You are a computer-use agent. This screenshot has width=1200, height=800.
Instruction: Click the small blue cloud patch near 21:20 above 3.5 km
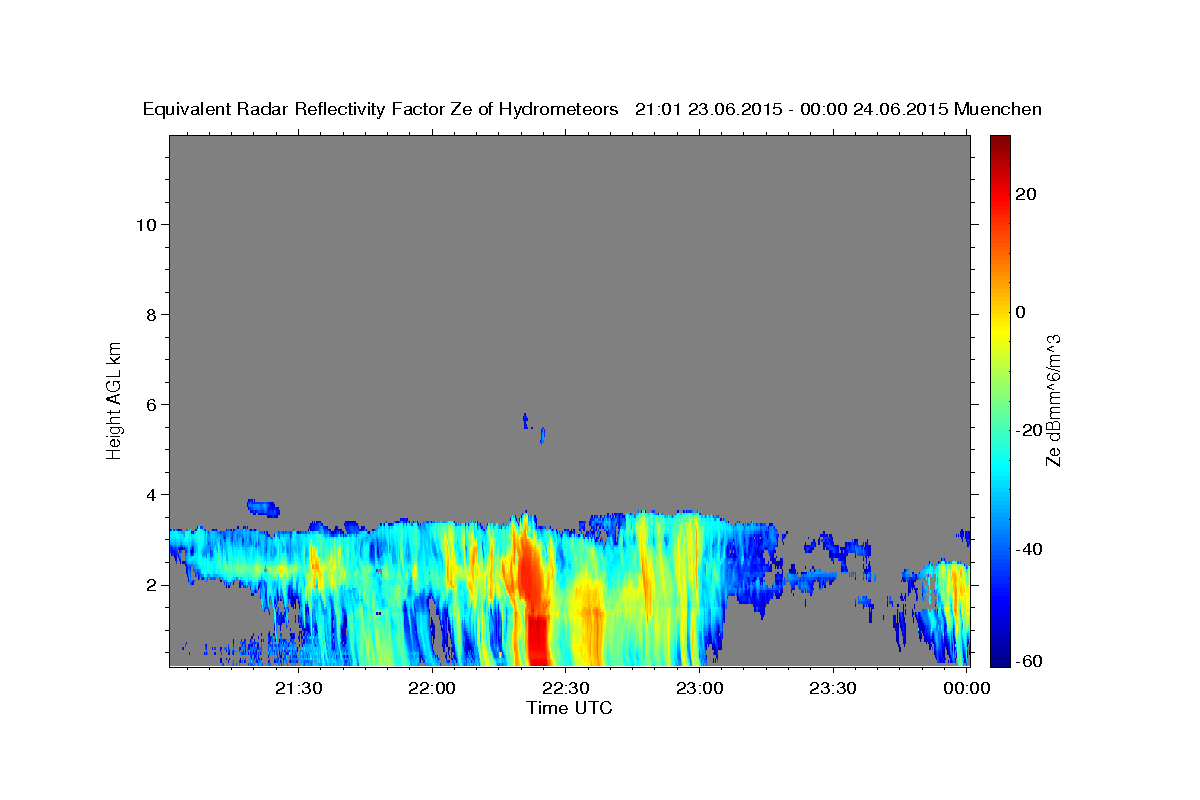click(264, 507)
